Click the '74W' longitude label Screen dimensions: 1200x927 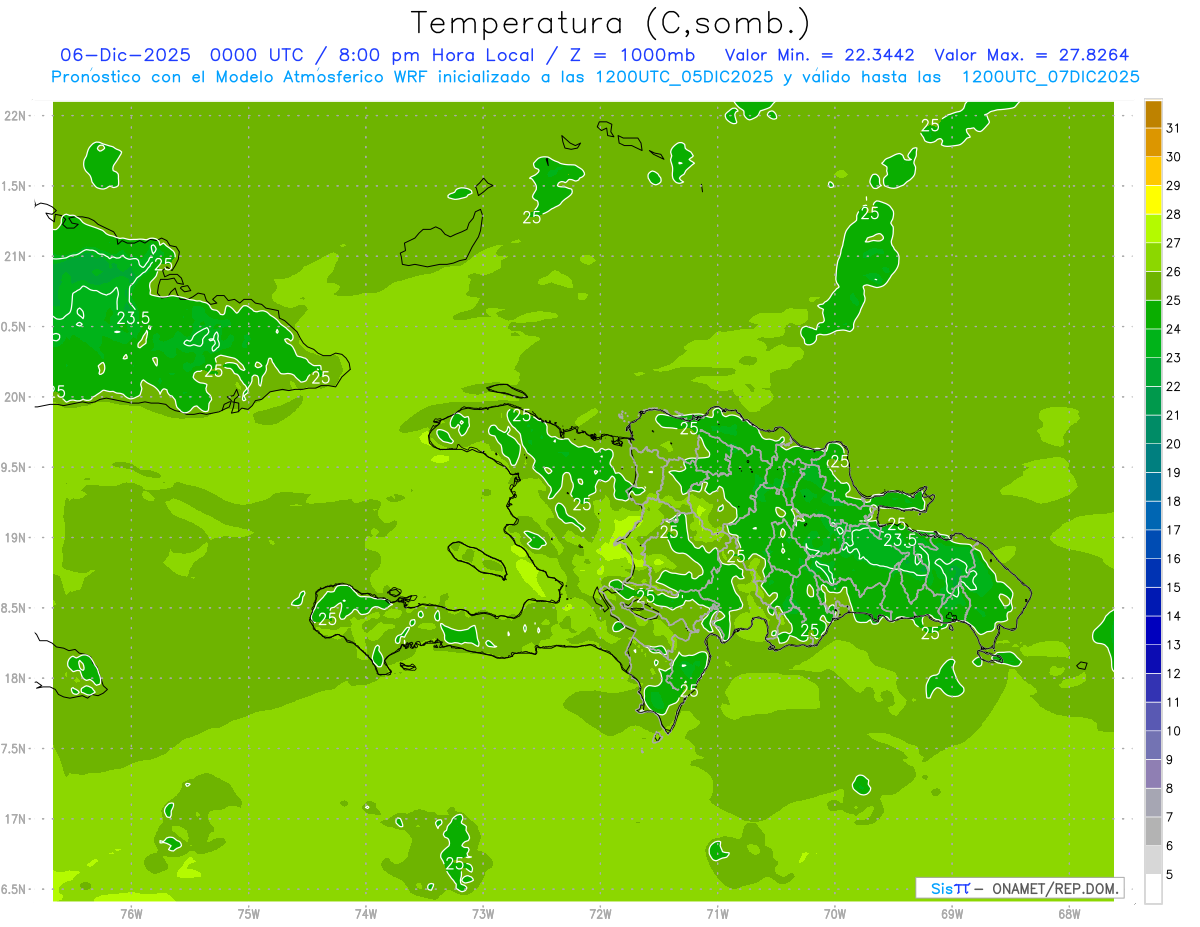(366, 914)
